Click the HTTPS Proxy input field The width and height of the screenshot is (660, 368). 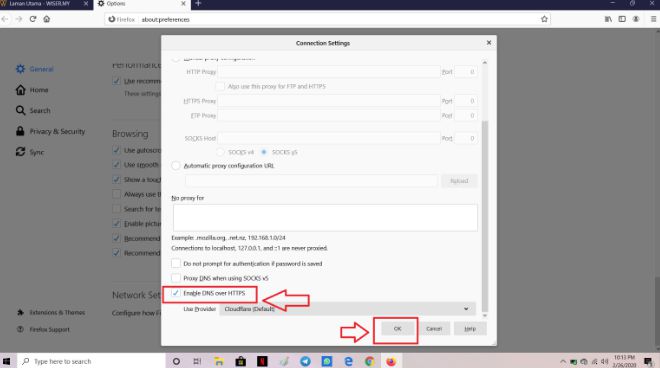click(x=329, y=101)
